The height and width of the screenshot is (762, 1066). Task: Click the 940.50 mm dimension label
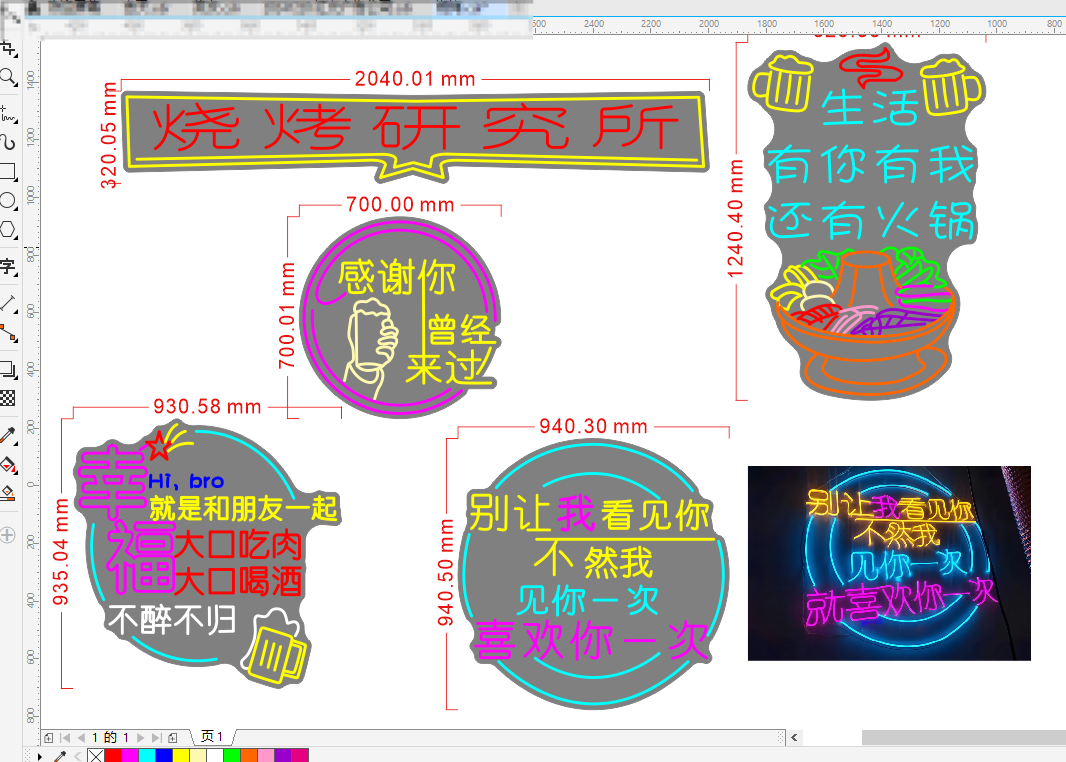click(x=445, y=572)
